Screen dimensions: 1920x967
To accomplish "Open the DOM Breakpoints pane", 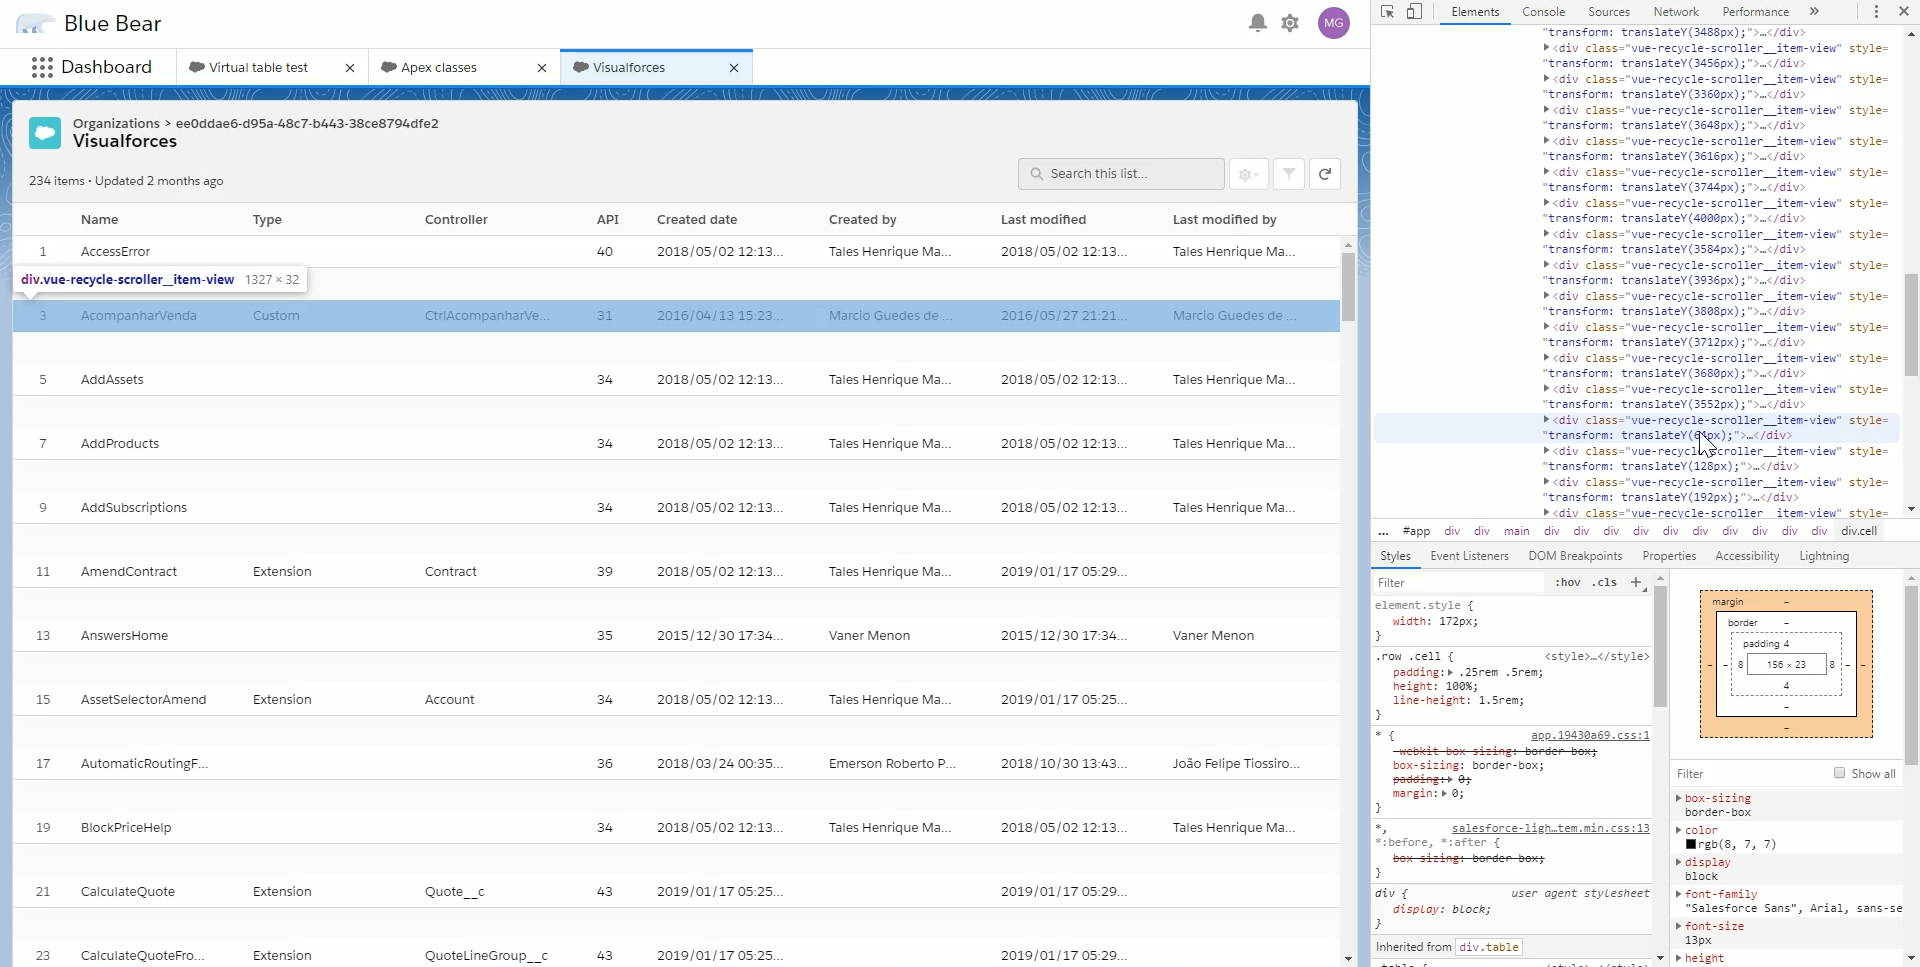I will pyautogui.click(x=1575, y=556).
